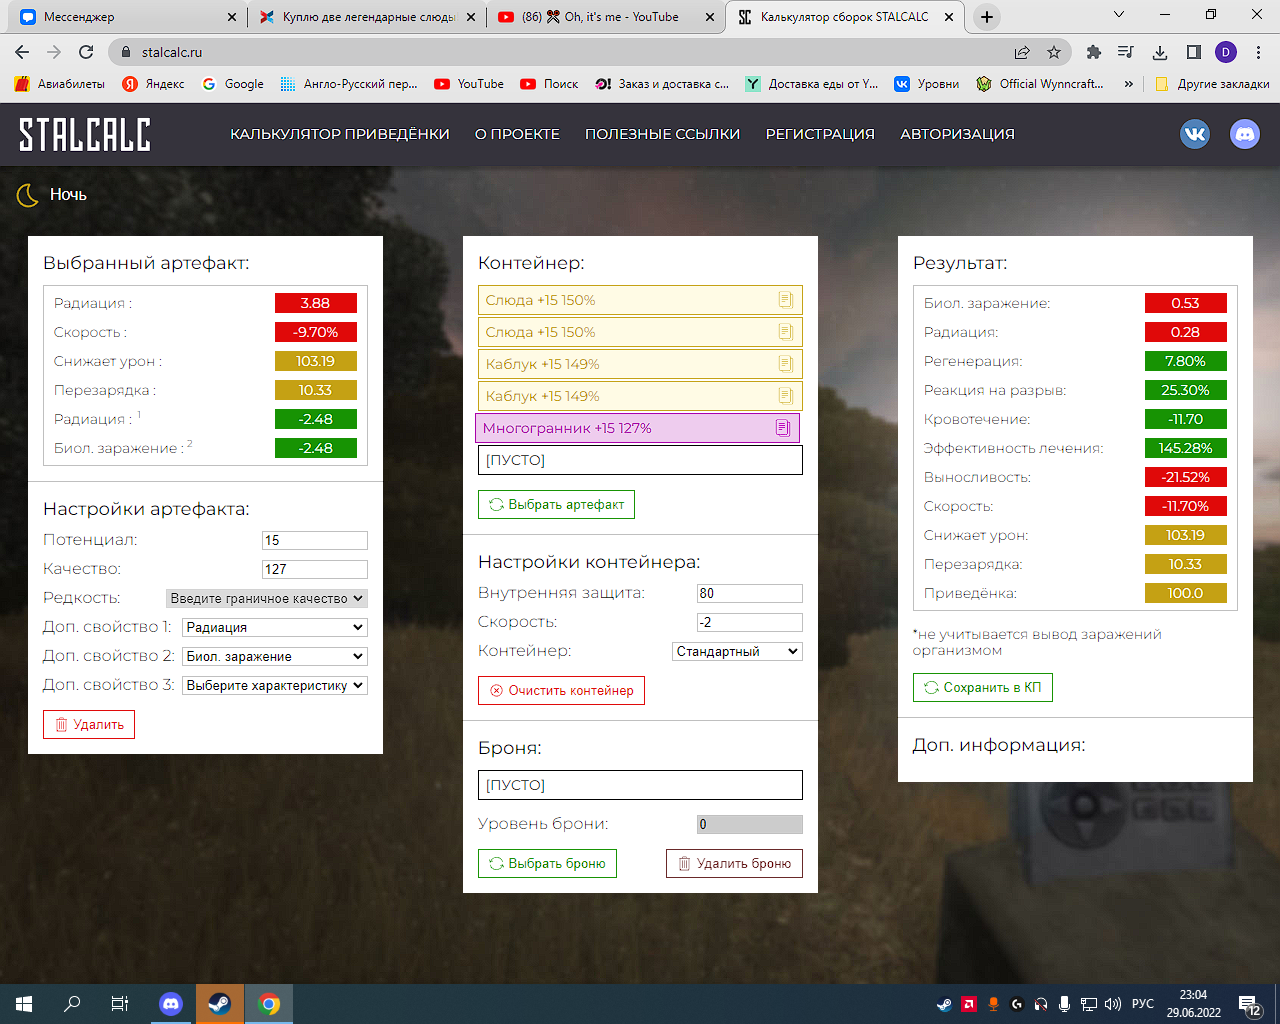Open Авиабилеты bookmark
Screen dimensions: 1280x1024
click(x=60, y=84)
